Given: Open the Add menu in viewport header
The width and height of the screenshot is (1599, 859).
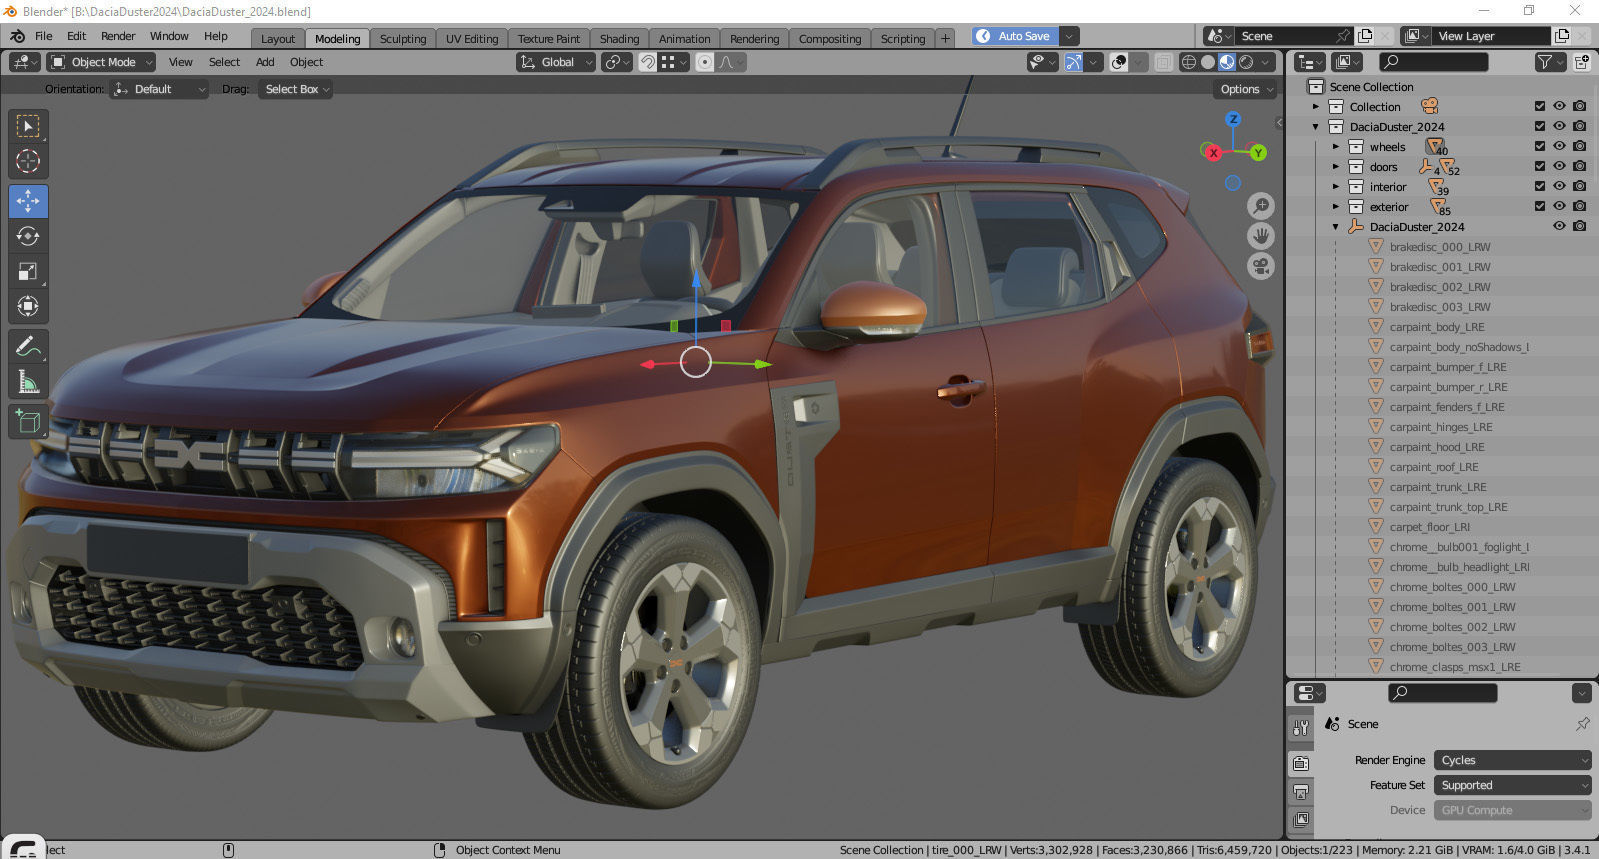Looking at the screenshot, I should pyautogui.click(x=265, y=62).
